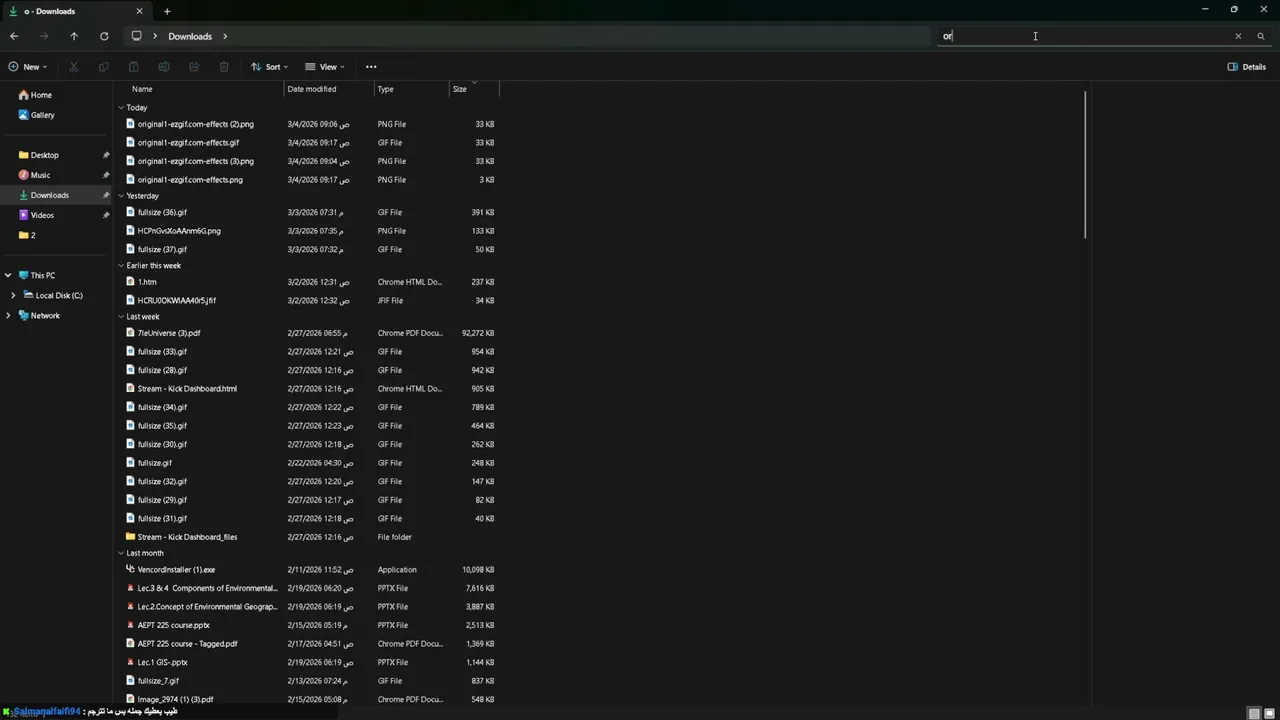
Task: Switch to large thumbnails view in status bar
Action: click(1271, 713)
